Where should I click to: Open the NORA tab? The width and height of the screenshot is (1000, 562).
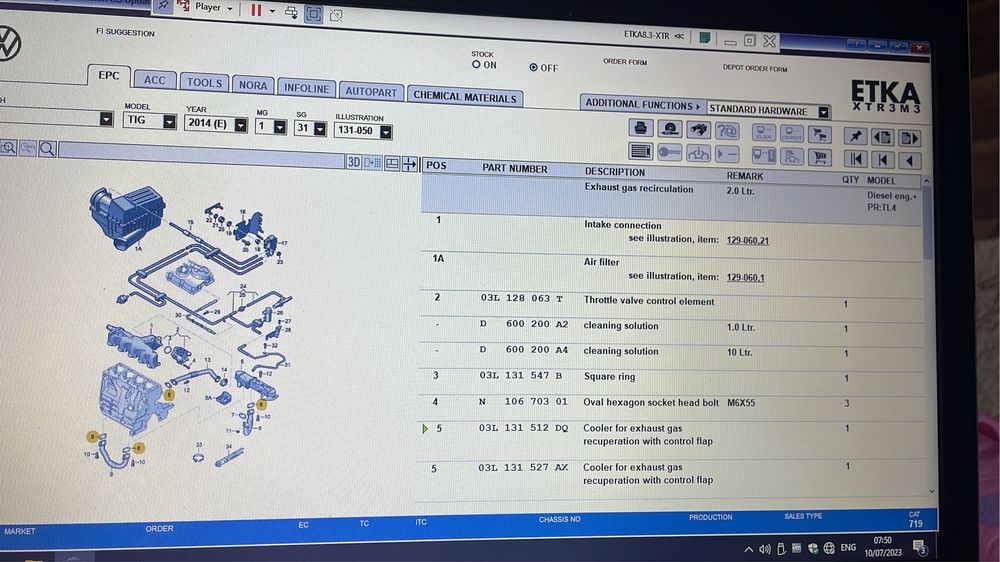(x=253, y=85)
